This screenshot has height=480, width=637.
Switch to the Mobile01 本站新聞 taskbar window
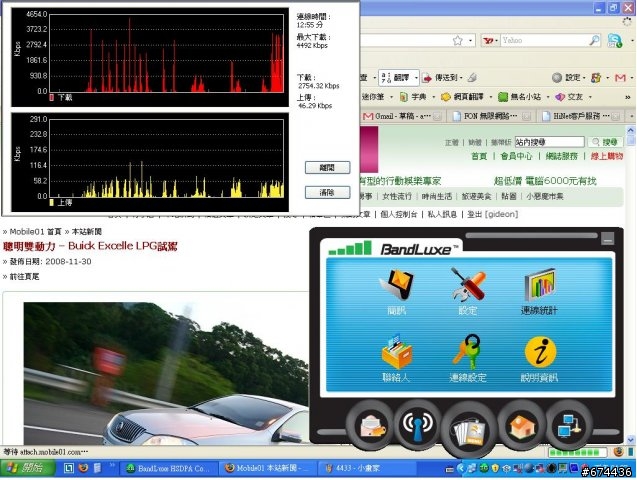267,468
